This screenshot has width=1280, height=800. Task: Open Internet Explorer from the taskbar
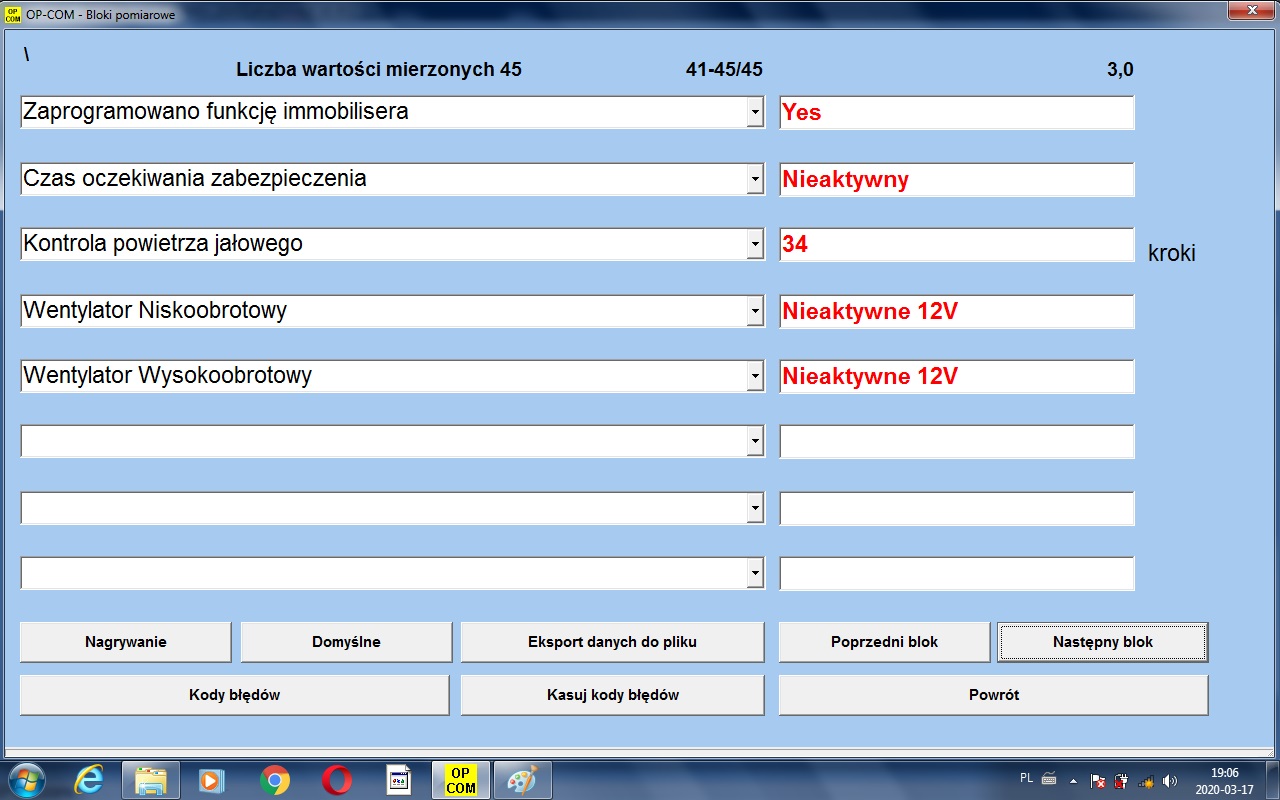pos(88,780)
